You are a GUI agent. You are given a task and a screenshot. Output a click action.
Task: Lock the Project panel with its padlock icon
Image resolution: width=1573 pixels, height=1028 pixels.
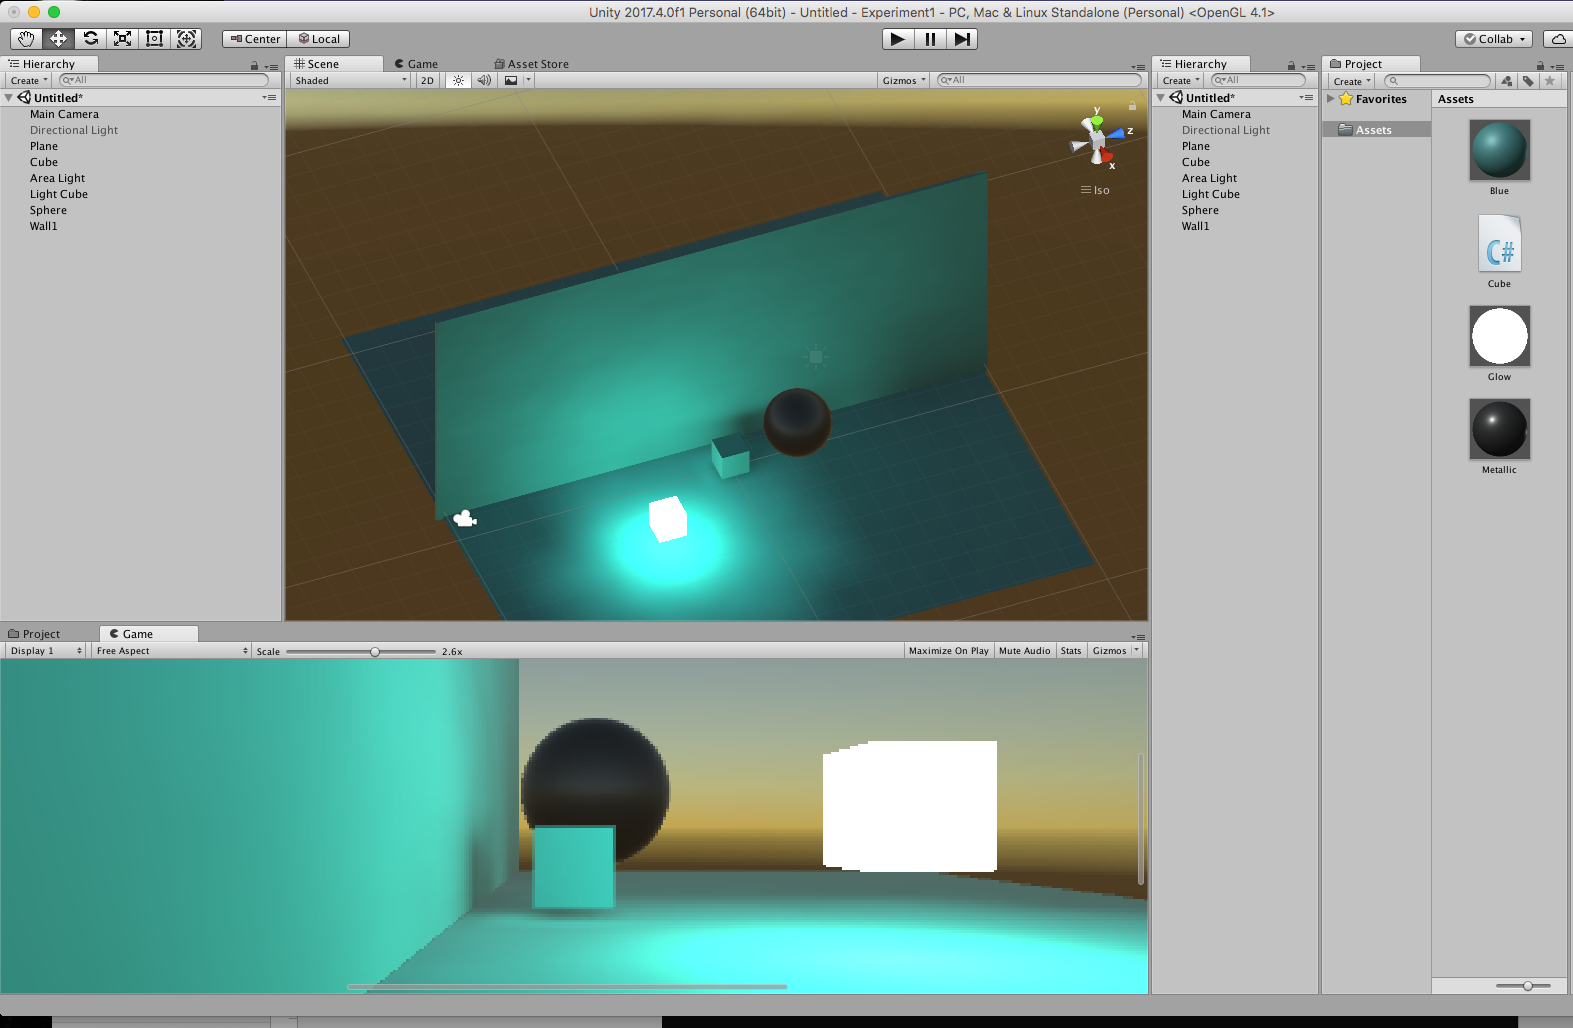(x=1540, y=66)
